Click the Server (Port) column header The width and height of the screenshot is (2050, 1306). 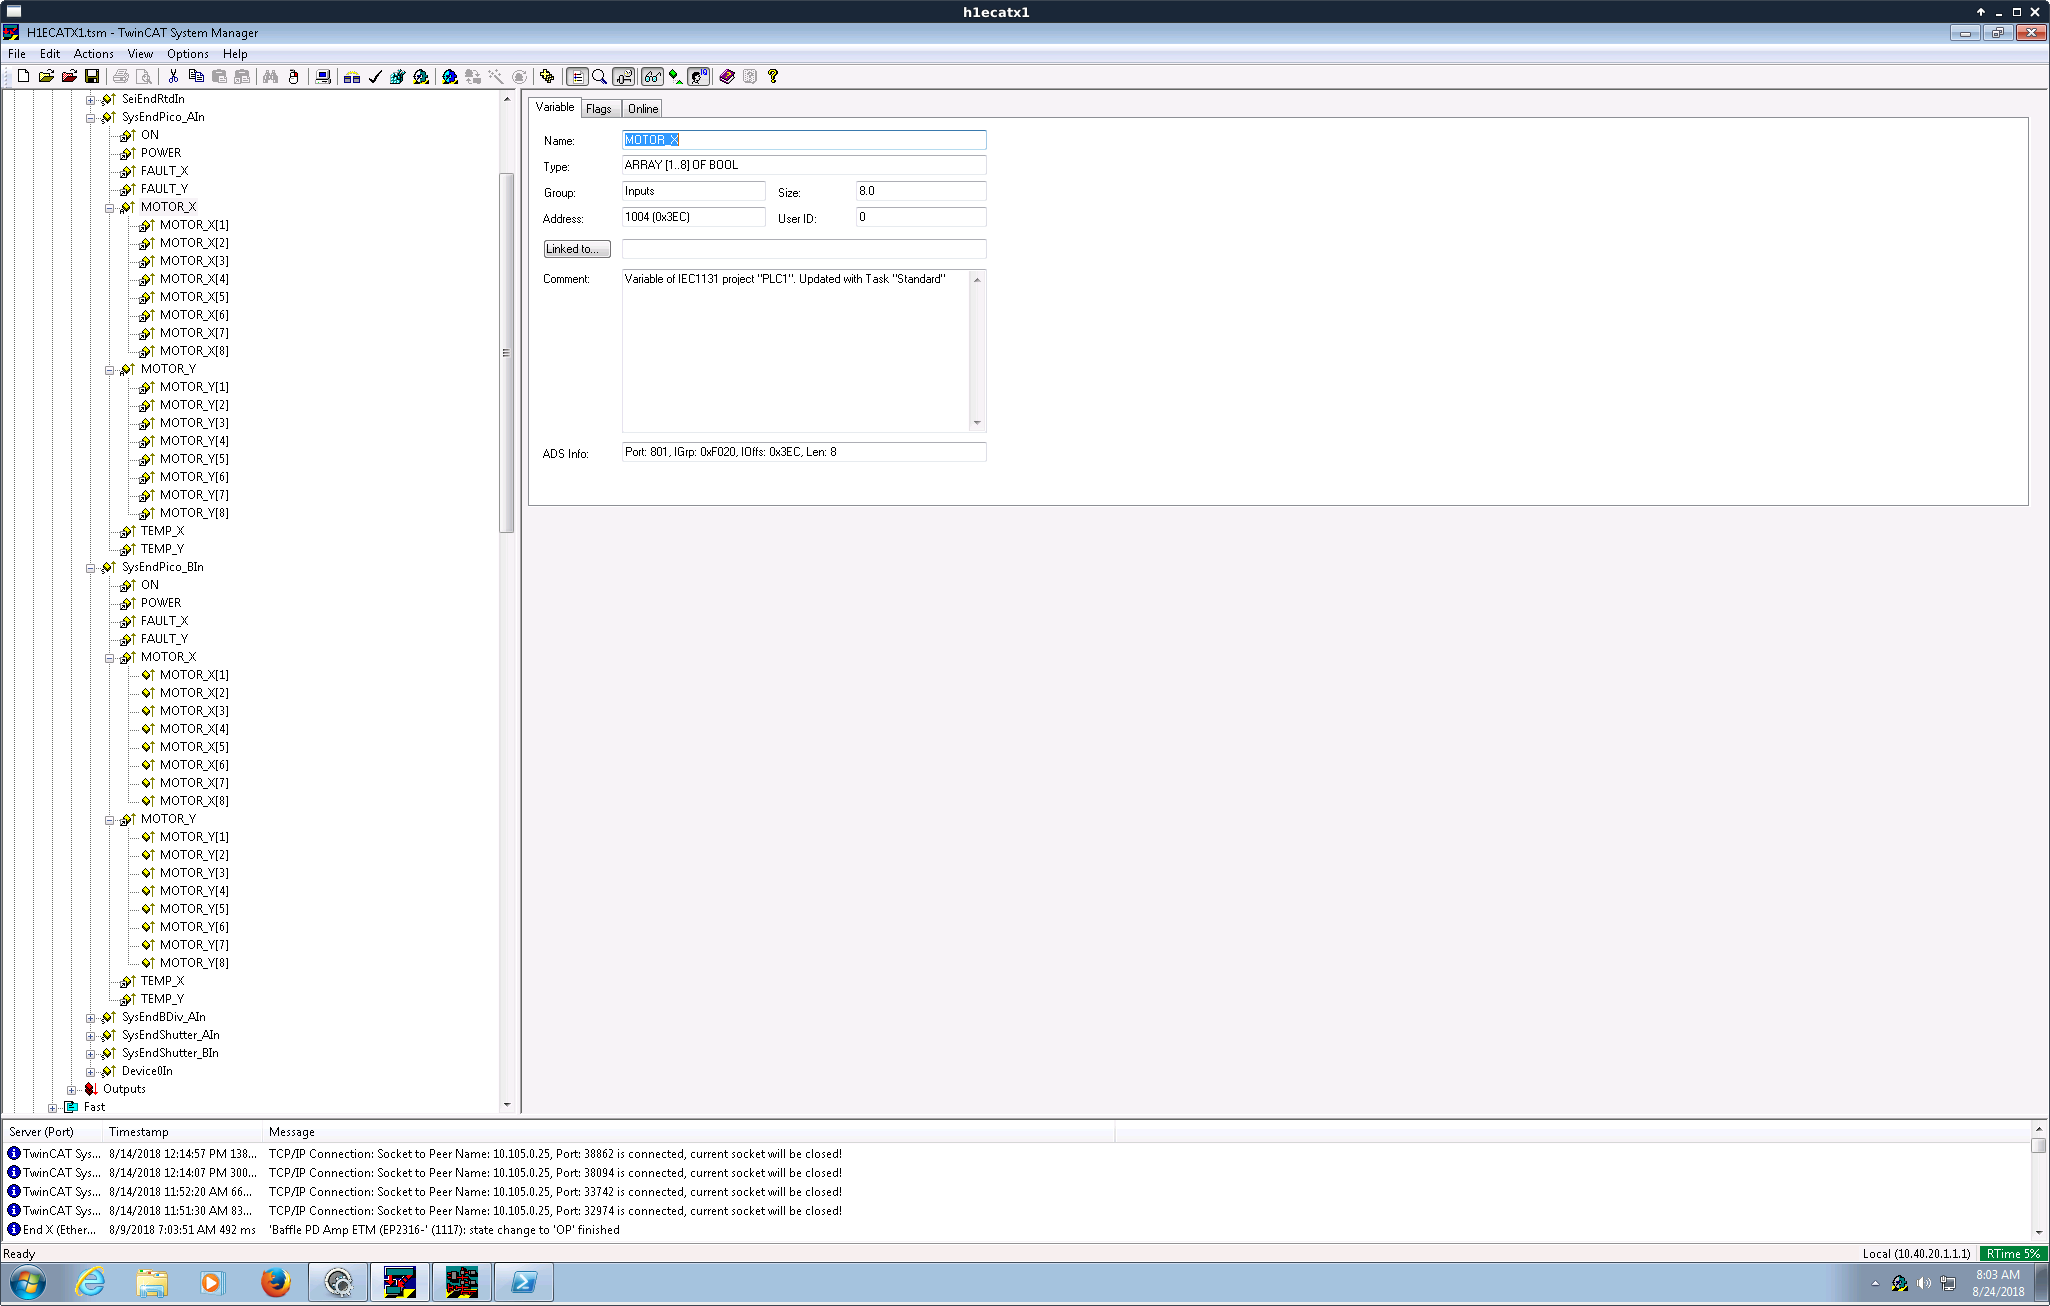(x=53, y=1132)
